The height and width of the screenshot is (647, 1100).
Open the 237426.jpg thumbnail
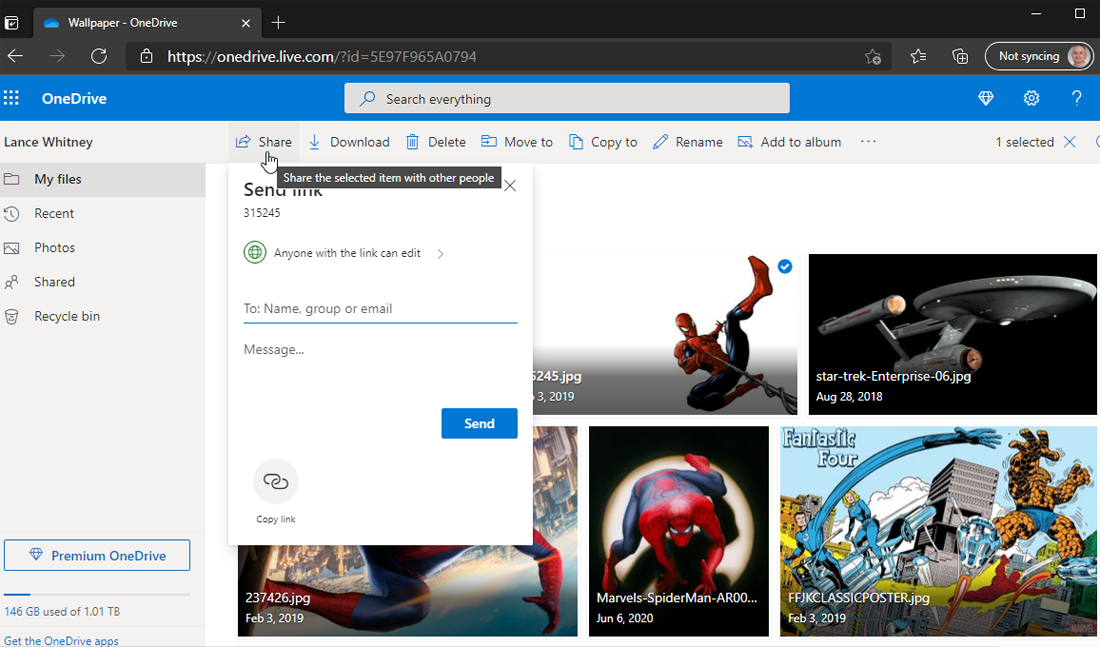pyautogui.click(x=408, y=589)
